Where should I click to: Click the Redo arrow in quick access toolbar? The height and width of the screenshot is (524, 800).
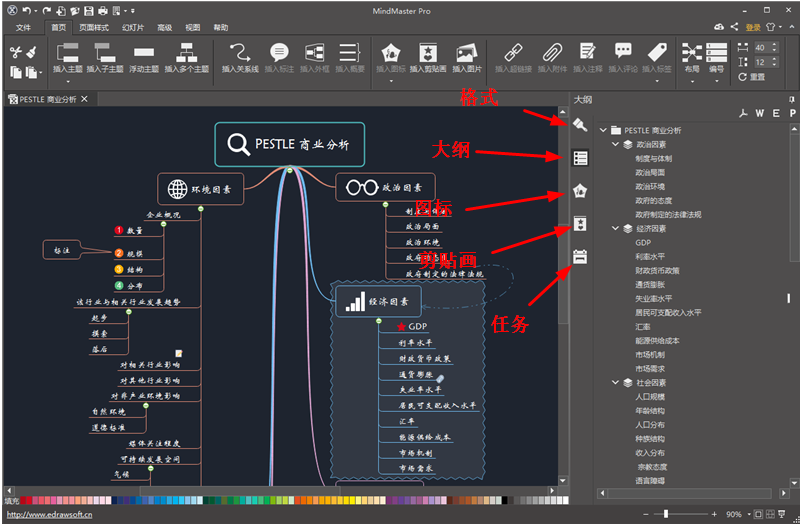tap(46, 10)
